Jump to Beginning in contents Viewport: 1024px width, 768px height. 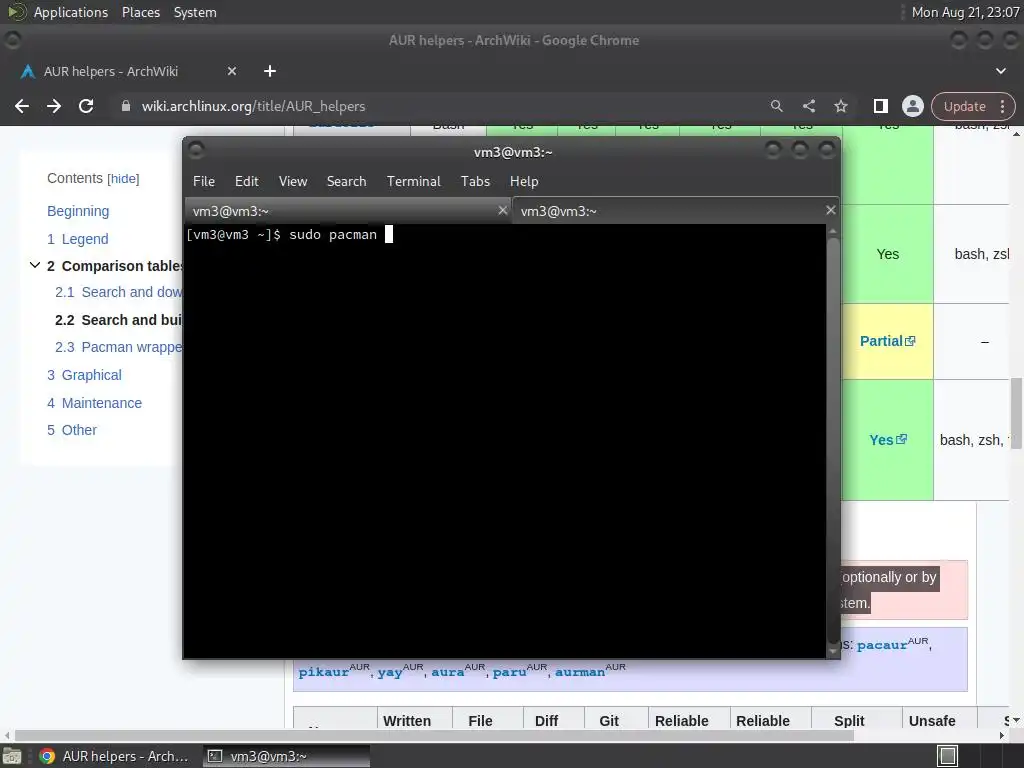78,211
